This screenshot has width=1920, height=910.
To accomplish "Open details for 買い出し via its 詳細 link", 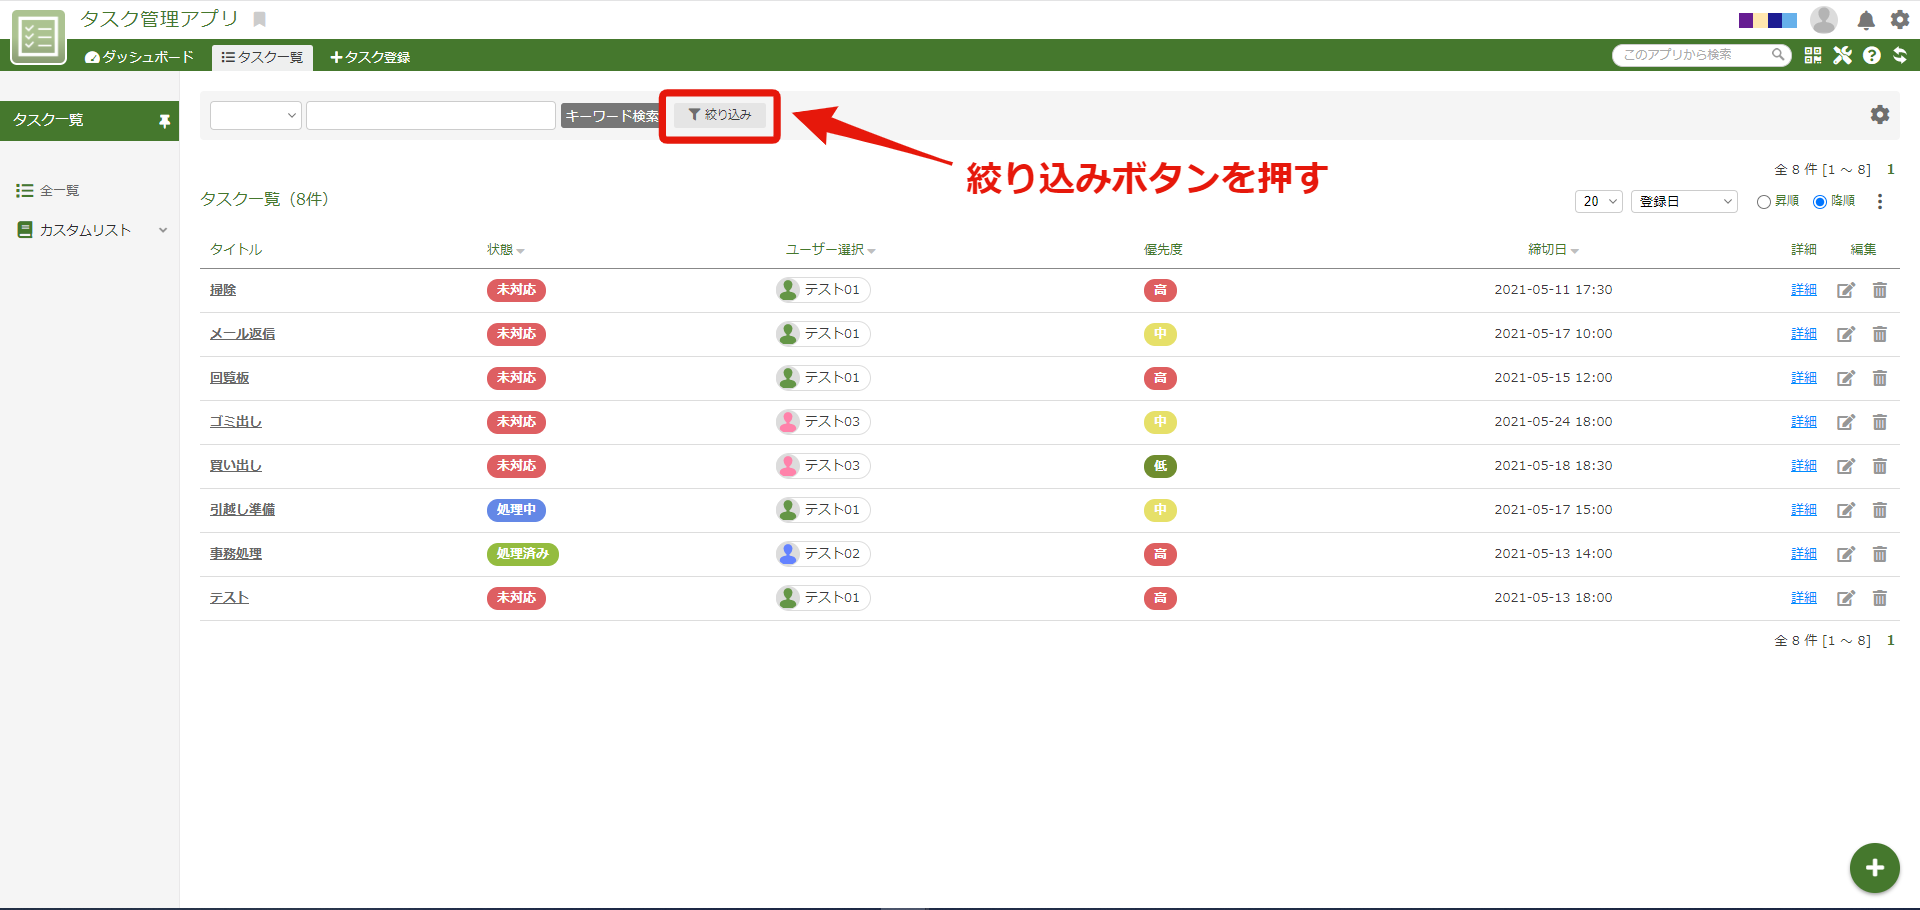I will tap(1803, 465).
